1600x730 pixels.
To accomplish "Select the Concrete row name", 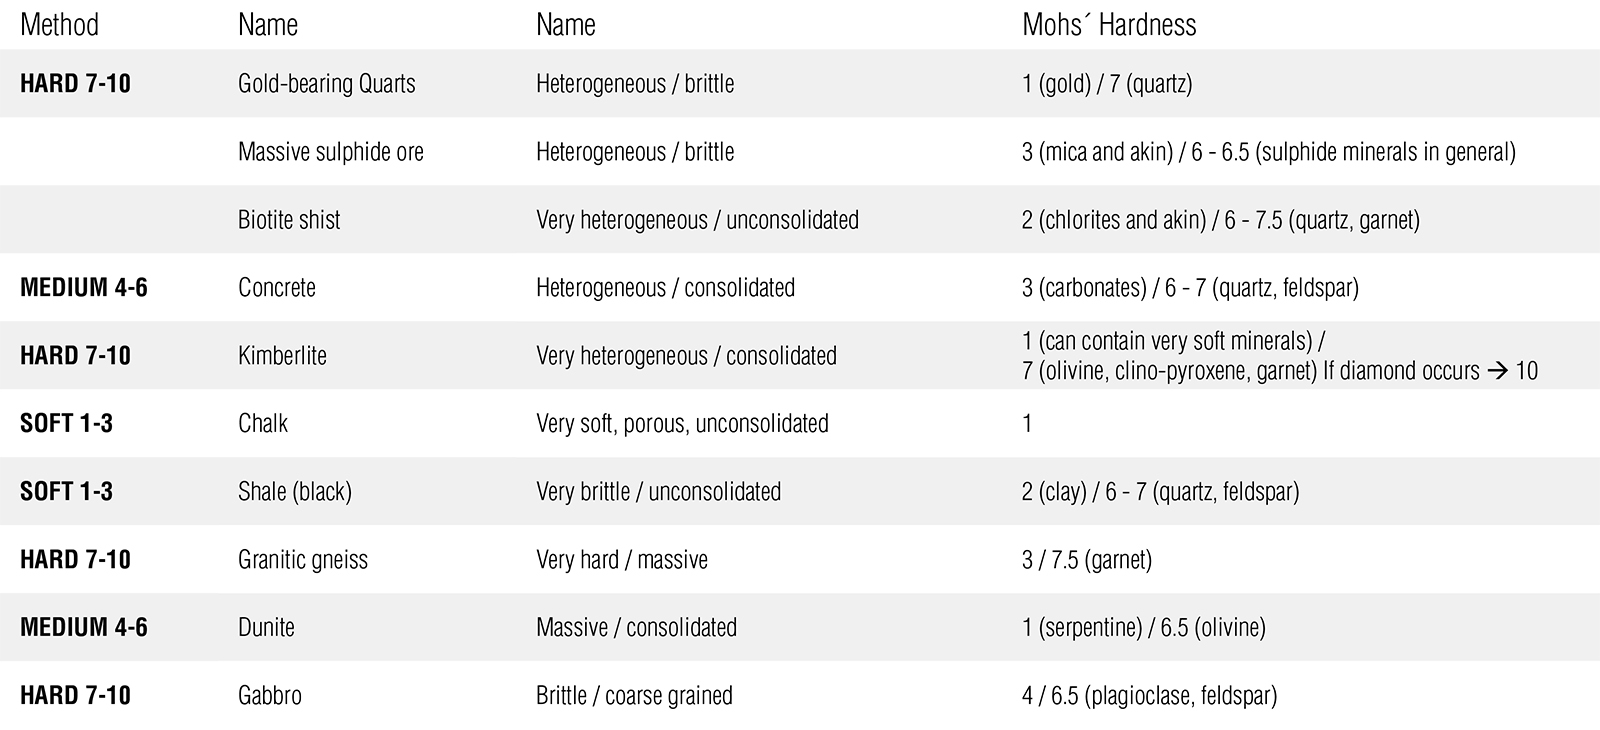I will [x=276, y=288].
